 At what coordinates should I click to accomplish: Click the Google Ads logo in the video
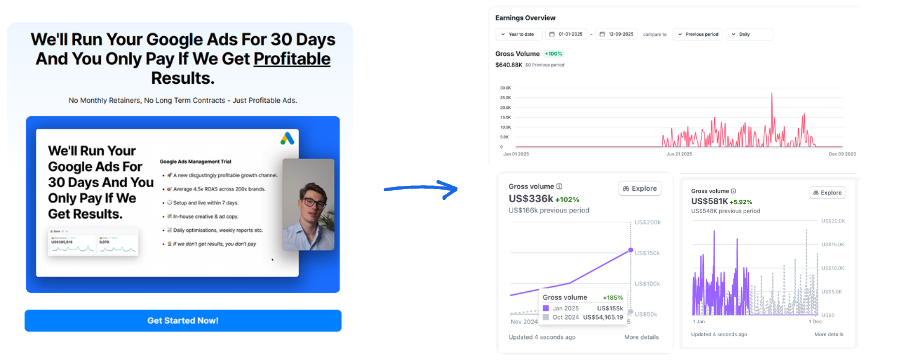click(x=287, y=138)
